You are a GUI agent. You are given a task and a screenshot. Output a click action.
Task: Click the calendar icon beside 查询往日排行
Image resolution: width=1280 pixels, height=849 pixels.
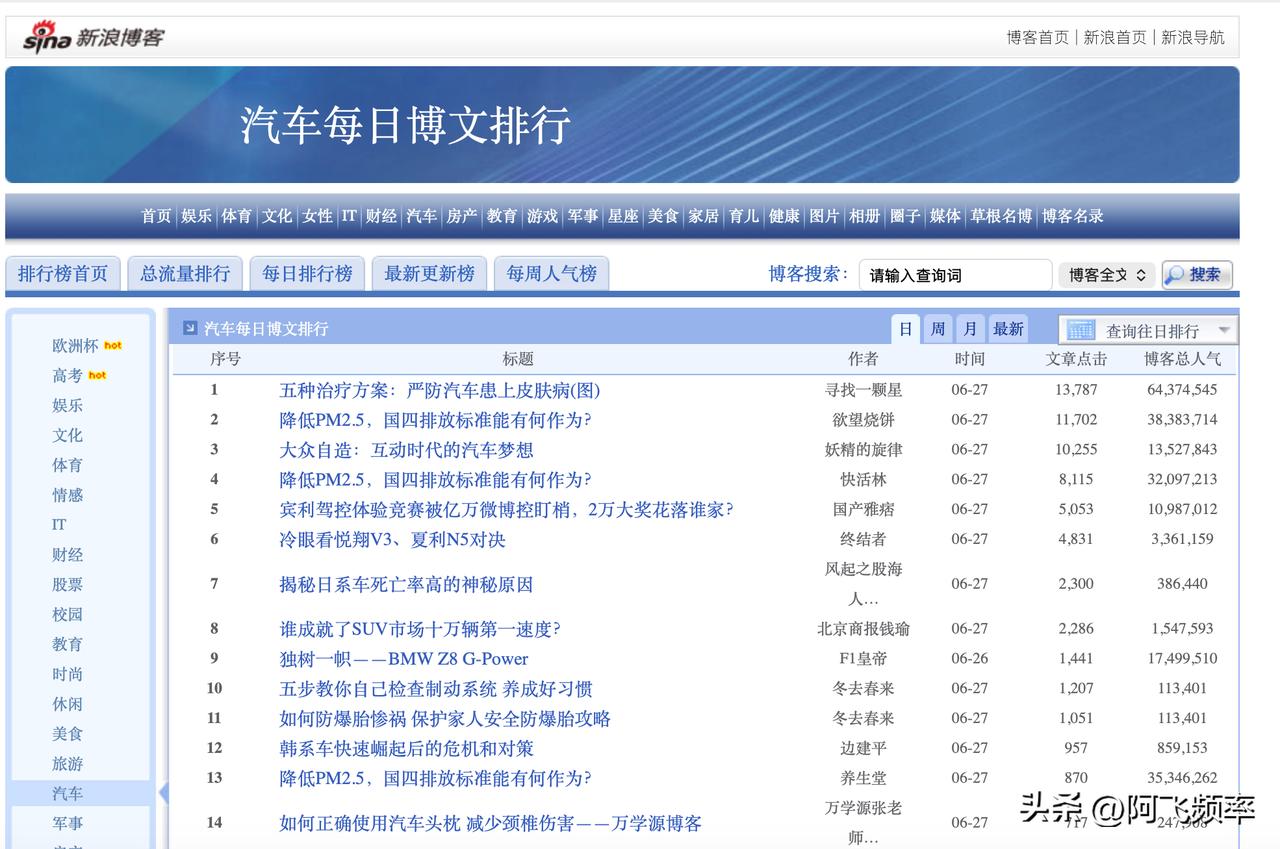click(1080, 330)
